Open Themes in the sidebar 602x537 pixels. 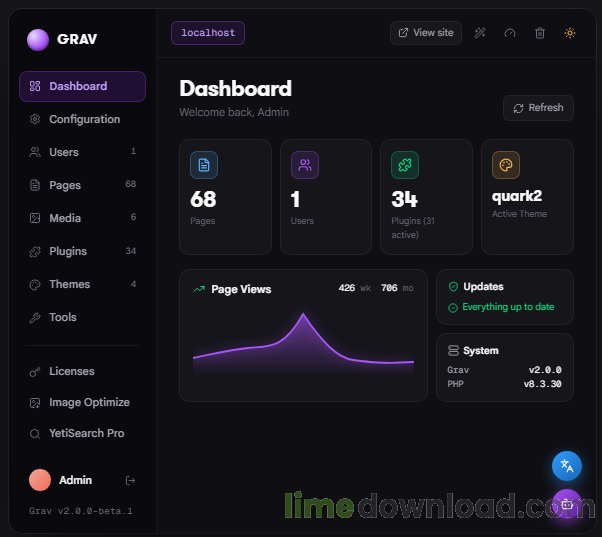tap(82, 284)
